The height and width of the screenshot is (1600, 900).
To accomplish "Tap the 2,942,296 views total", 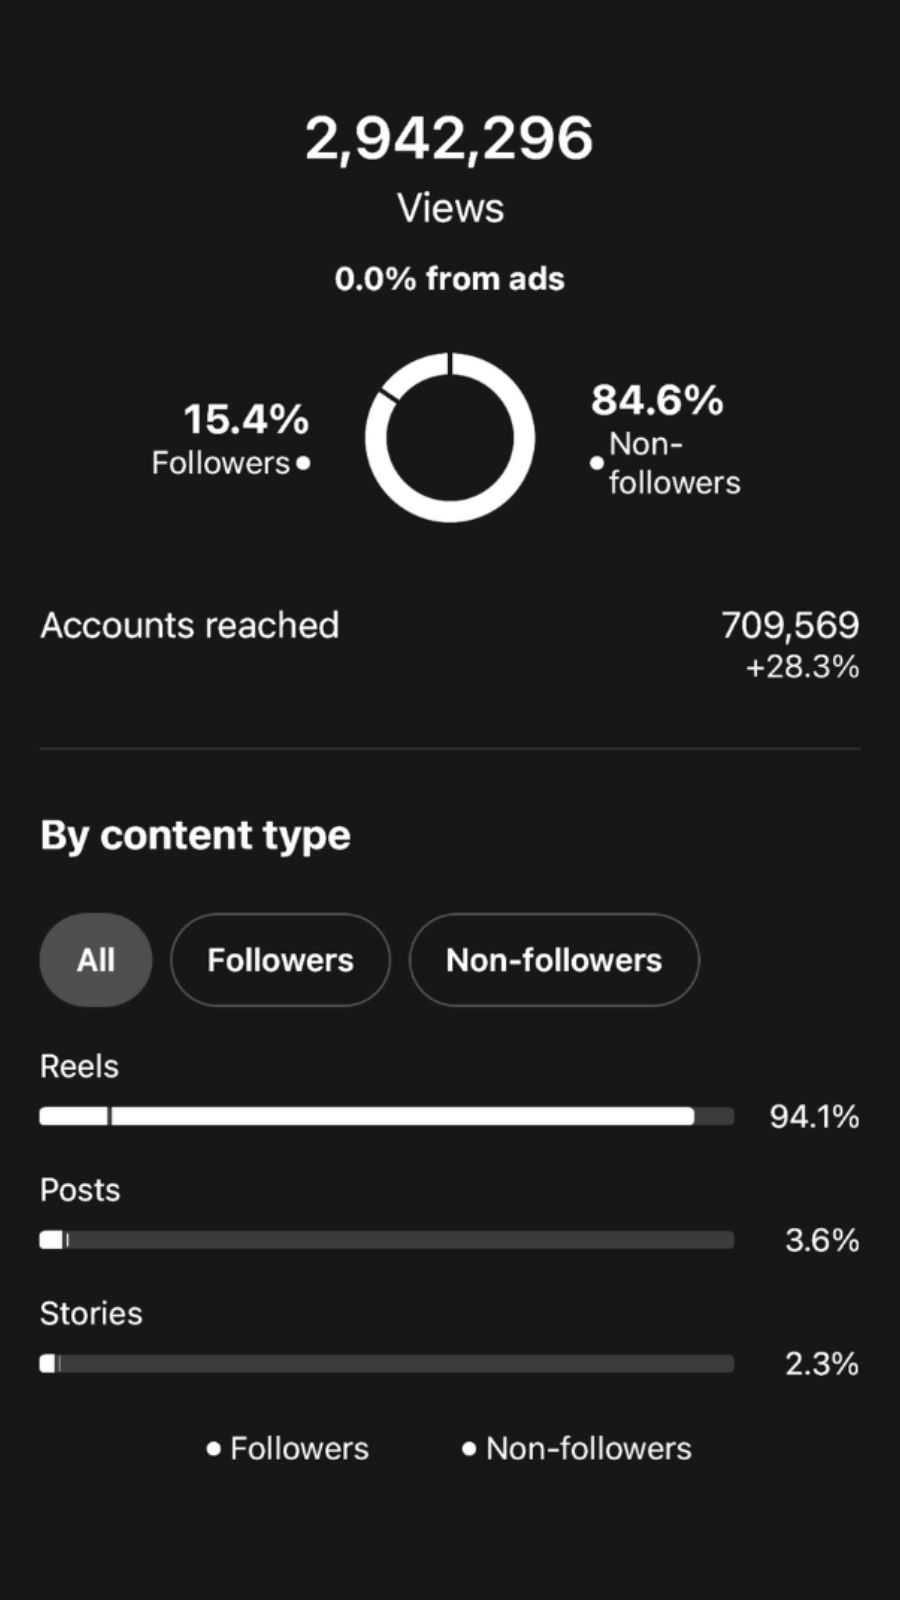I will [x=450, y=138].
